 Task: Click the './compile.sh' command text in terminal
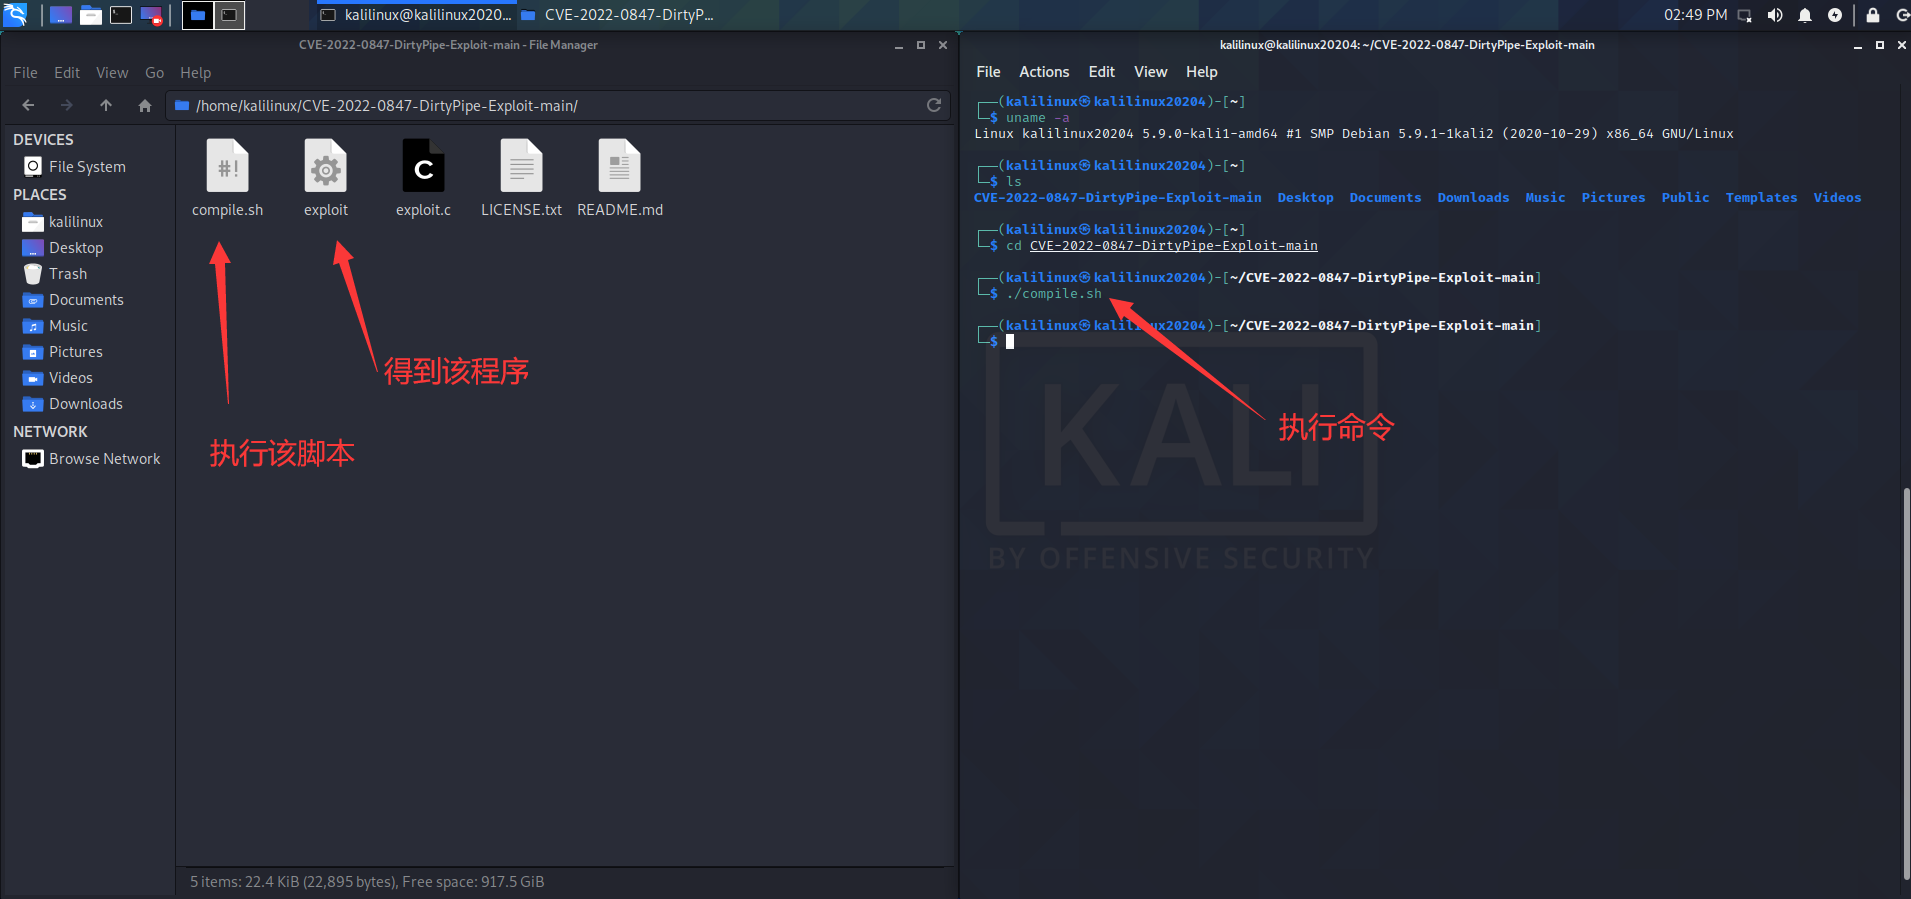point(1054,294)
